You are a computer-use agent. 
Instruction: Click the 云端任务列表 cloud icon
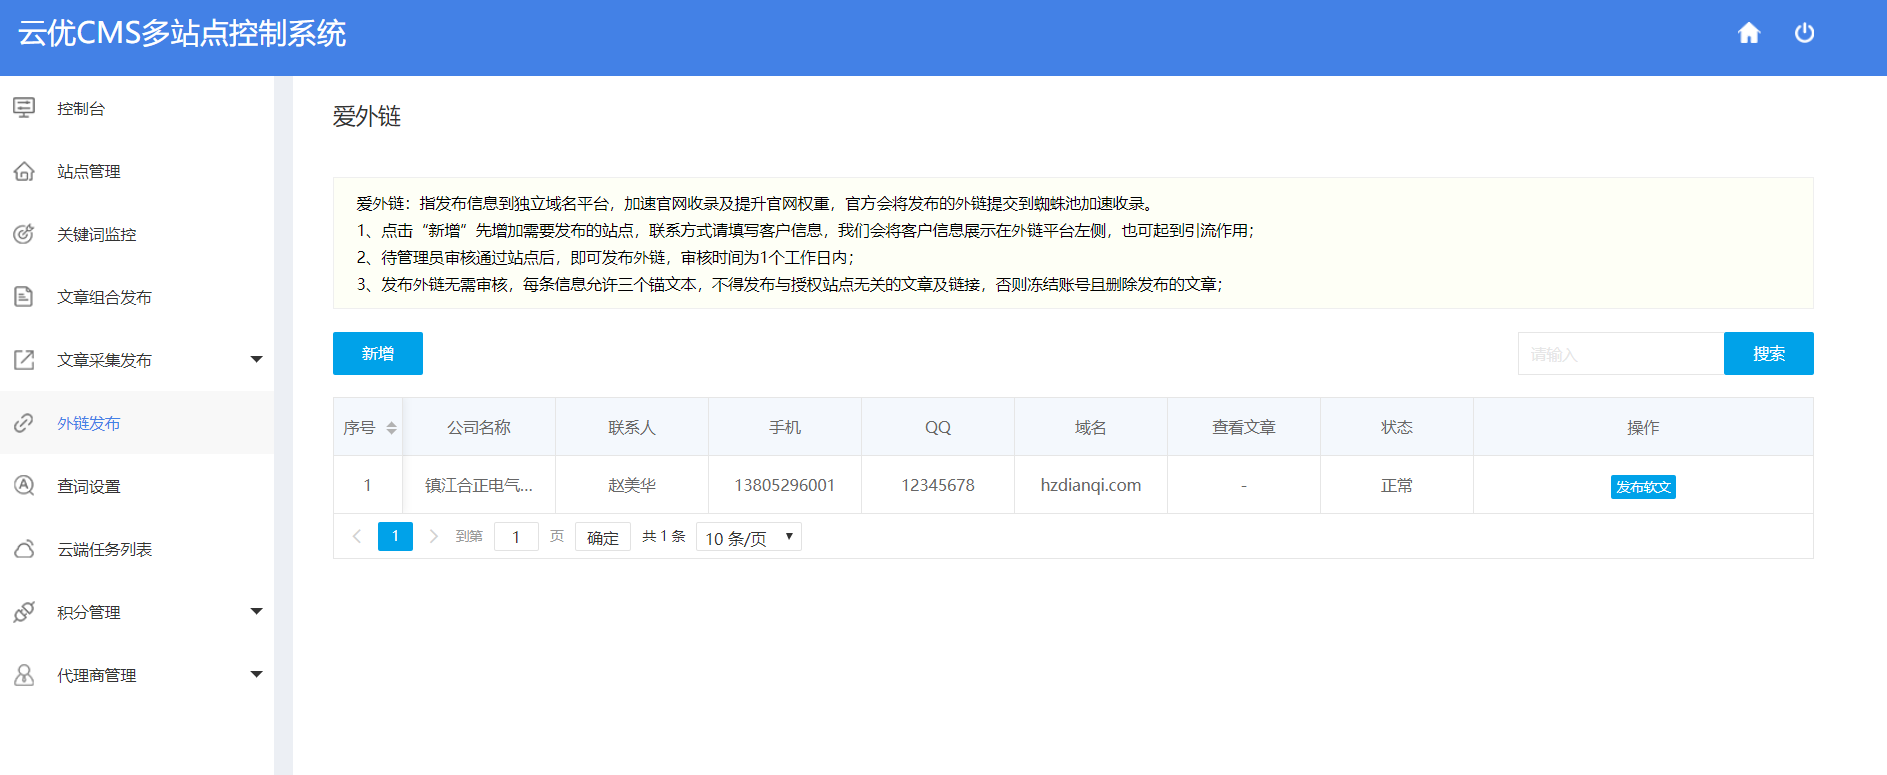[24, 549]
